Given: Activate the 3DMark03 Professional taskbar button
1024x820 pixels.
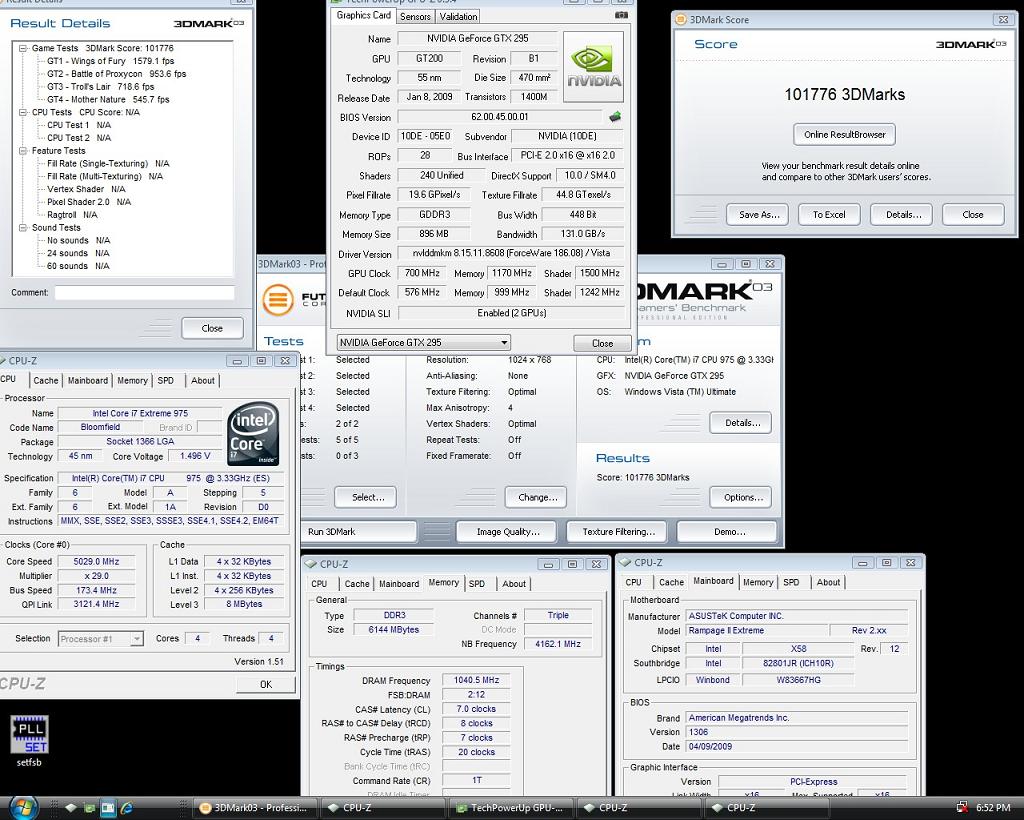Looking at the screenshot, I should 257,808.
